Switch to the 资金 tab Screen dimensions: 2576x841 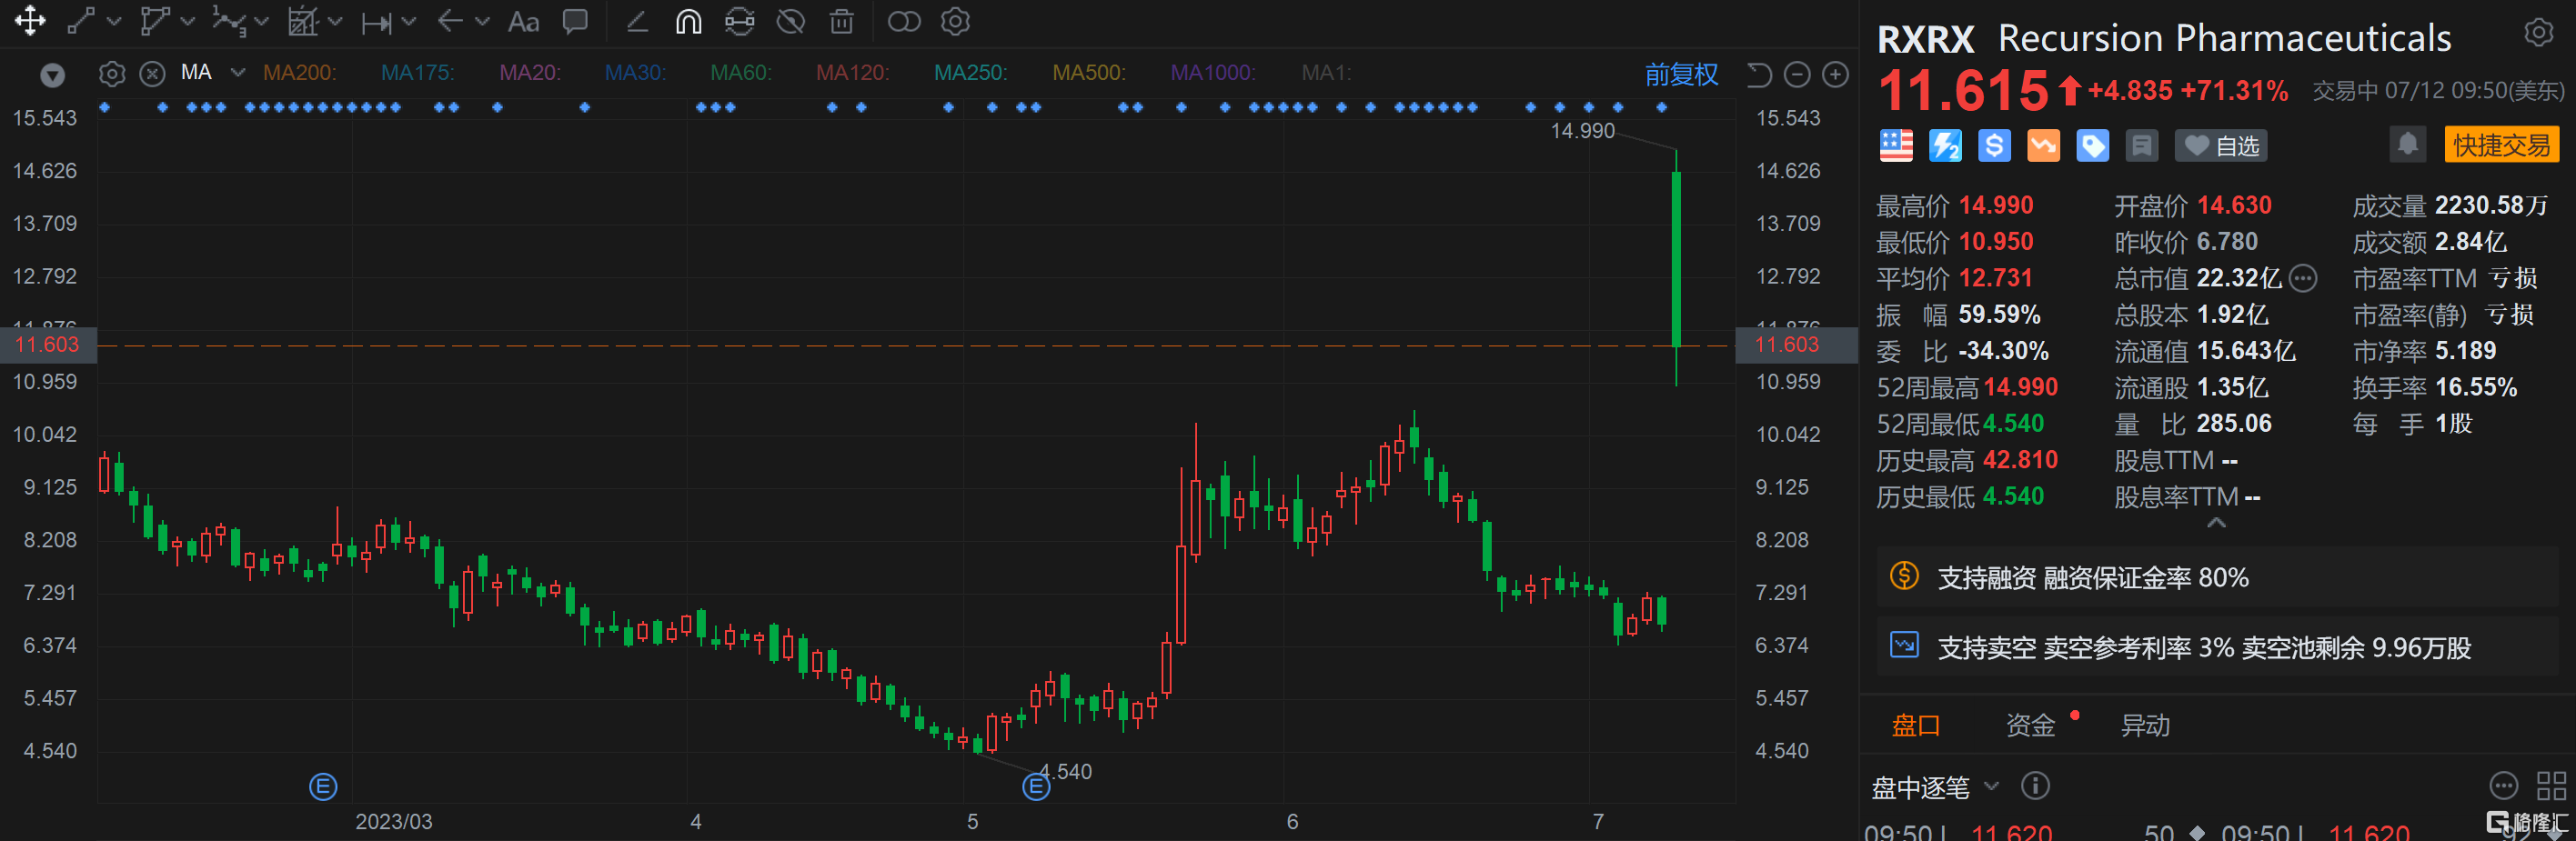[2030, 725]
